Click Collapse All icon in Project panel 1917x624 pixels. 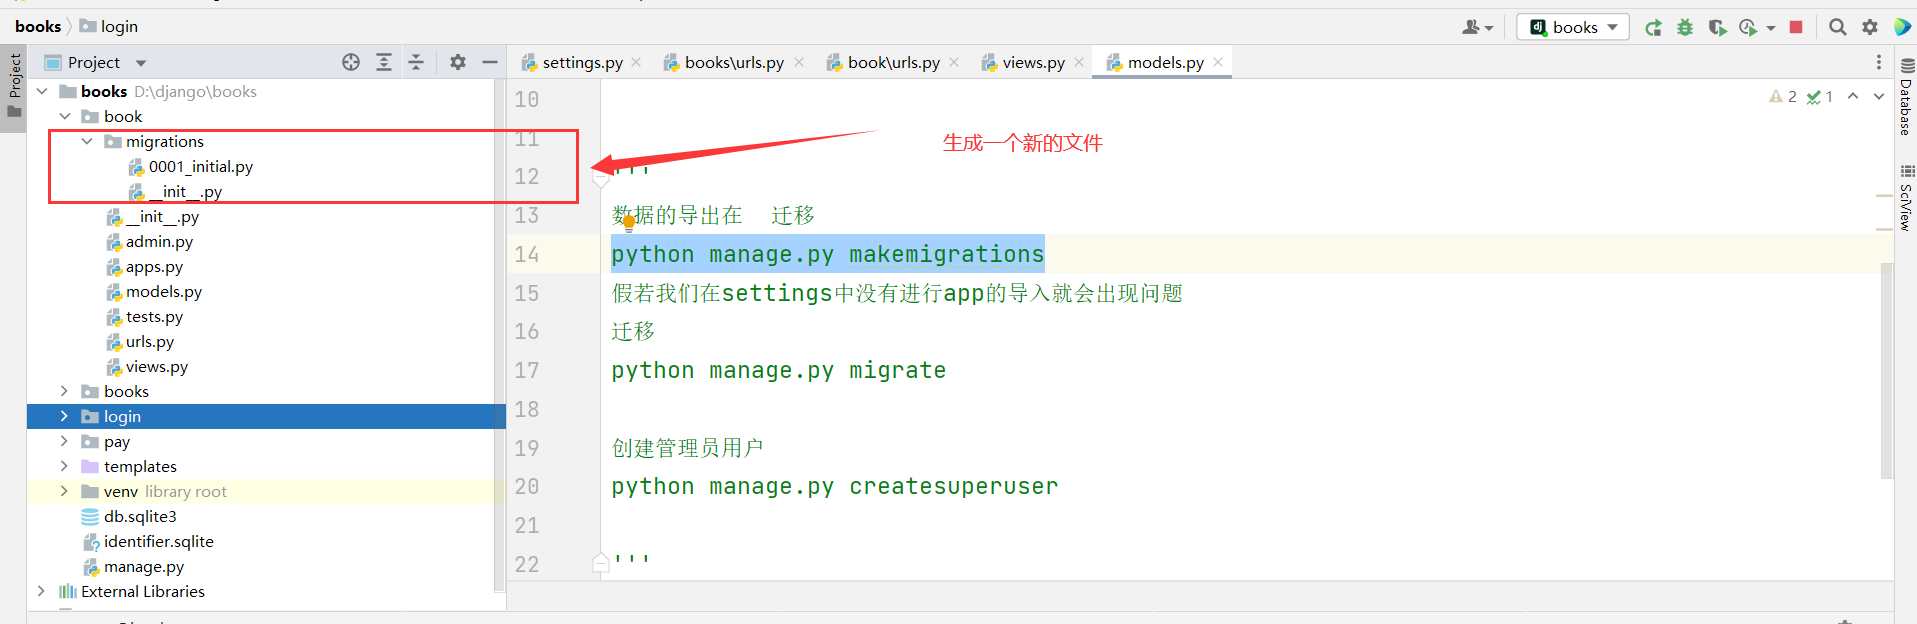(x=416, y=62)
